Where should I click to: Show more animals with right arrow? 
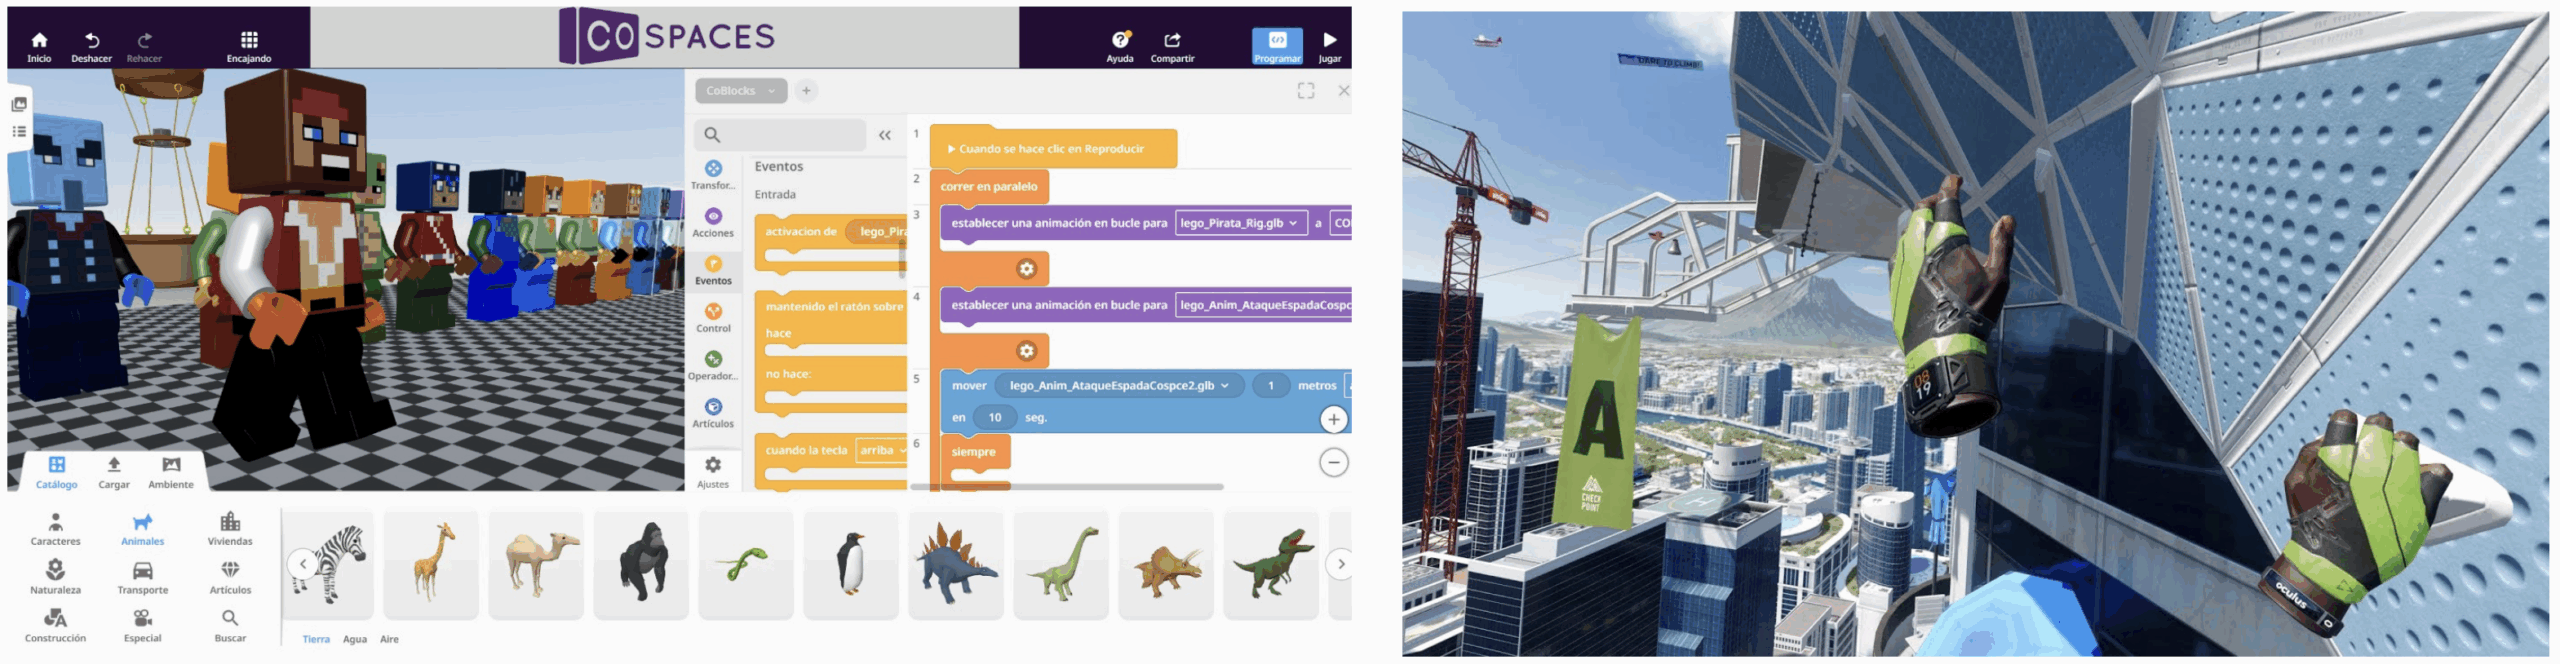[x=1341, y=564]
